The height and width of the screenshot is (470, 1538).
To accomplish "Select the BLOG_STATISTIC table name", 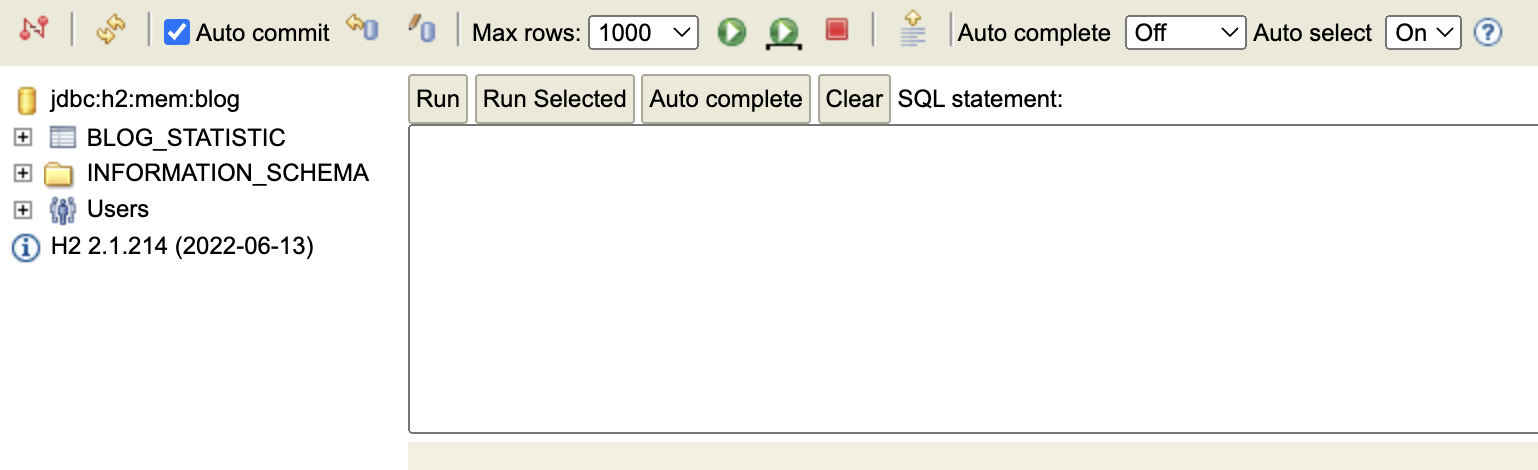I will [186, 138].
